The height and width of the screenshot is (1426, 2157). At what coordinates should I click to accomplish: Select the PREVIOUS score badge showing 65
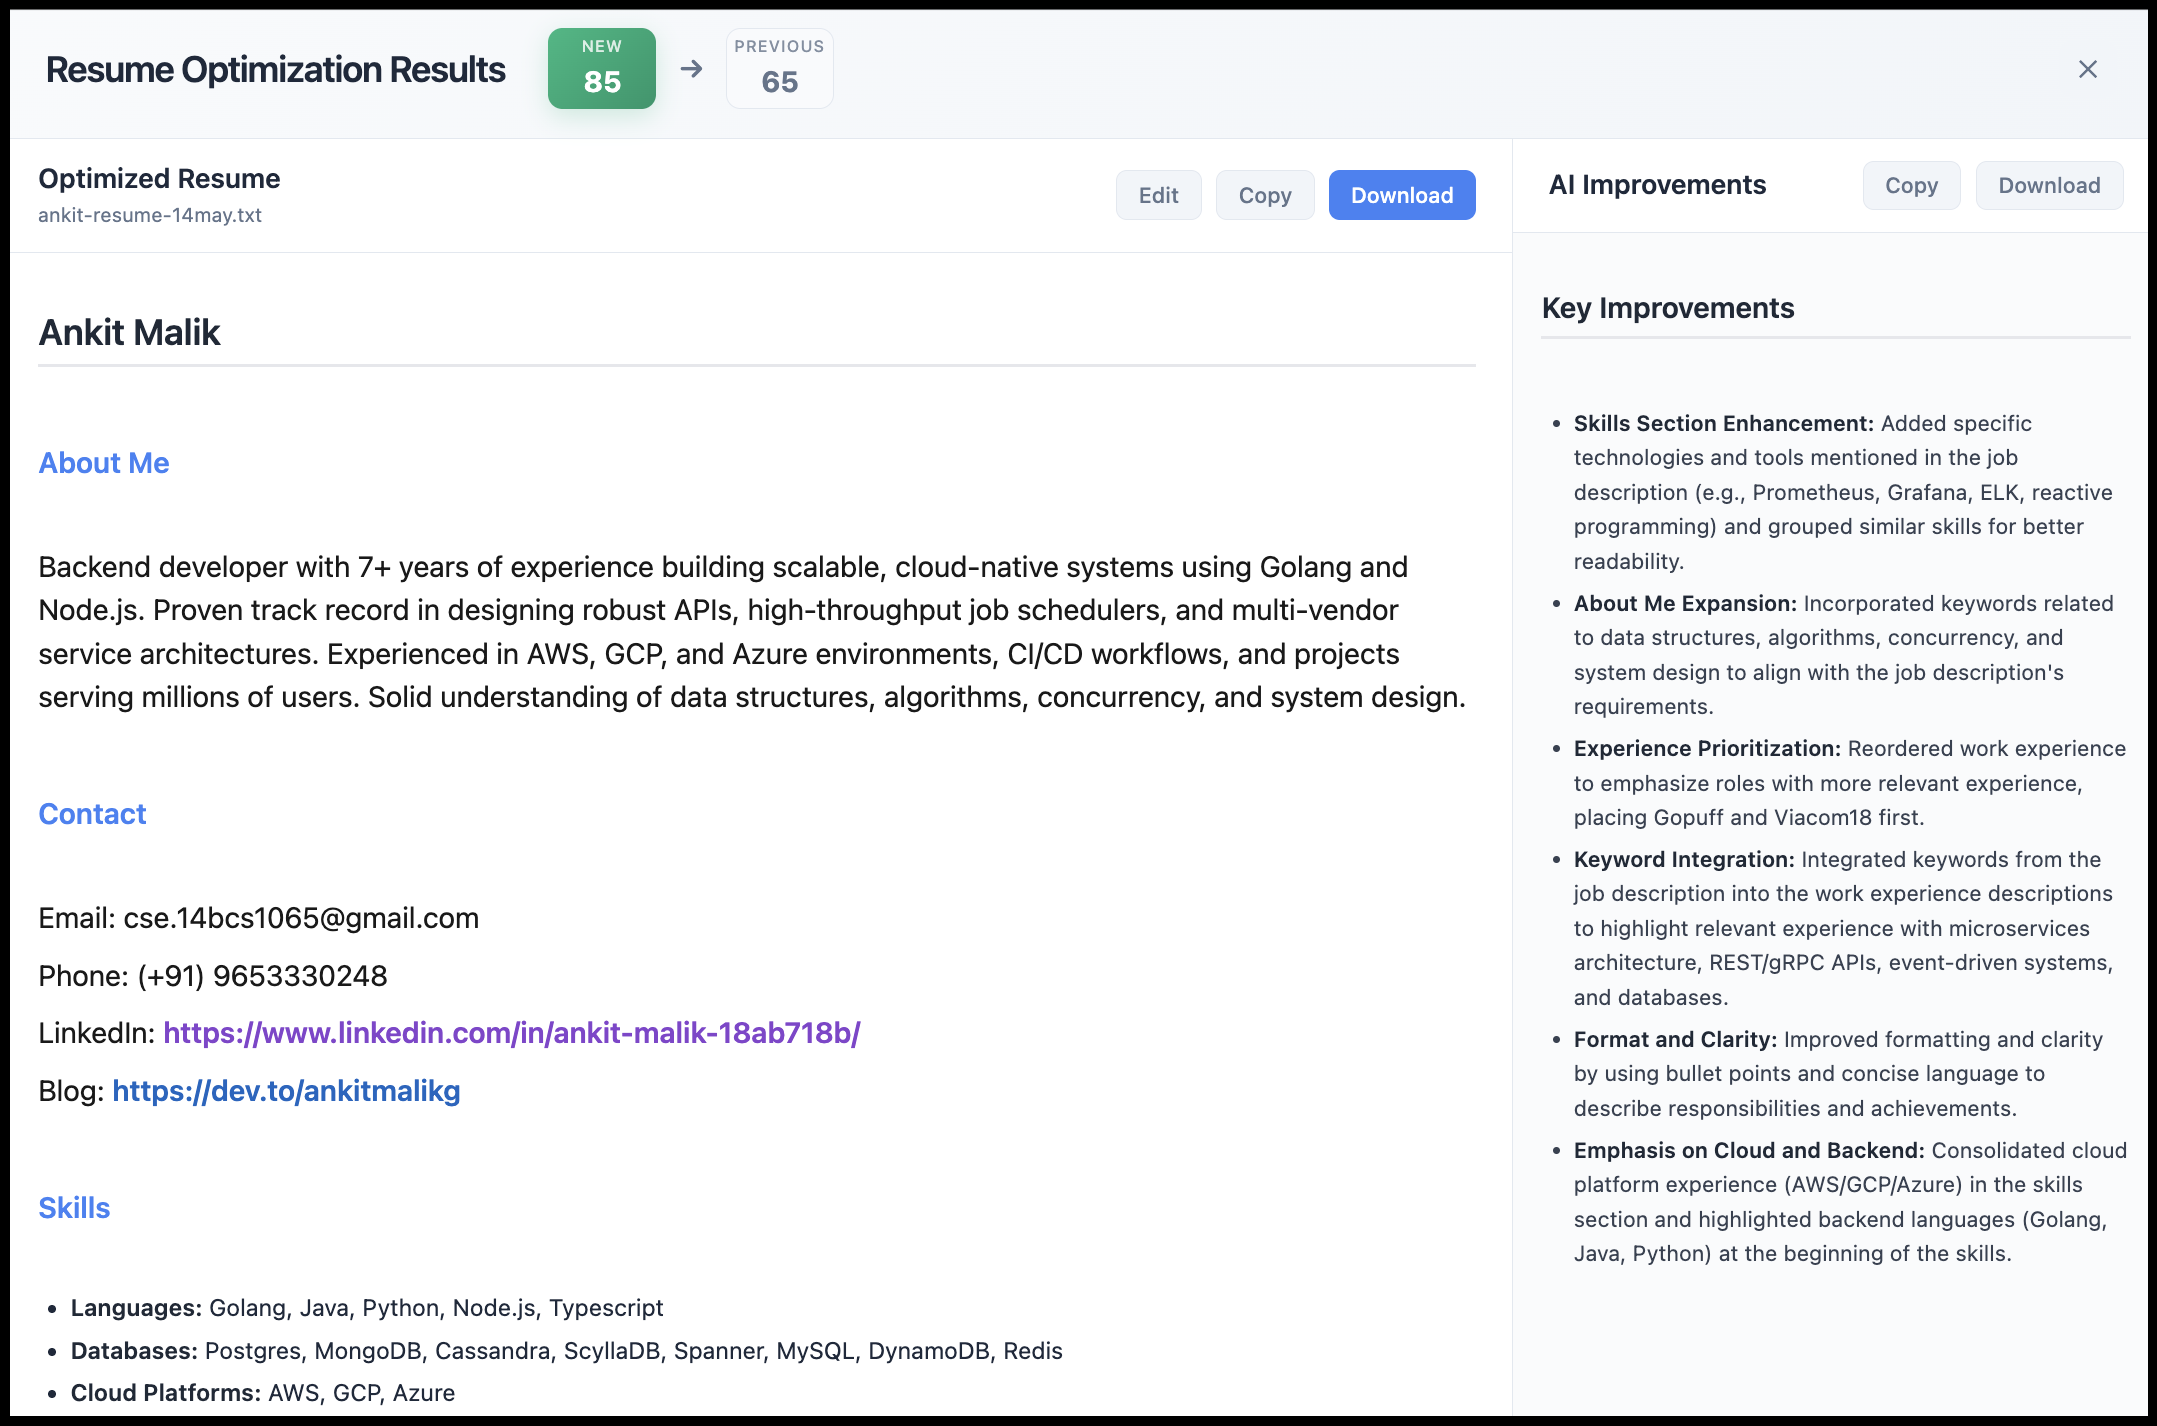point(779,68)
